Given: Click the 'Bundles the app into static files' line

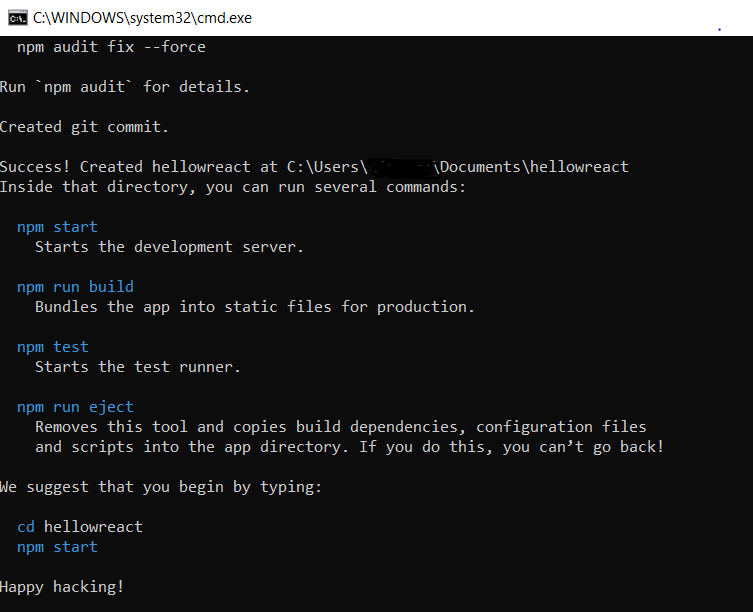Looking at the screenshot, I should click(255, 307).
